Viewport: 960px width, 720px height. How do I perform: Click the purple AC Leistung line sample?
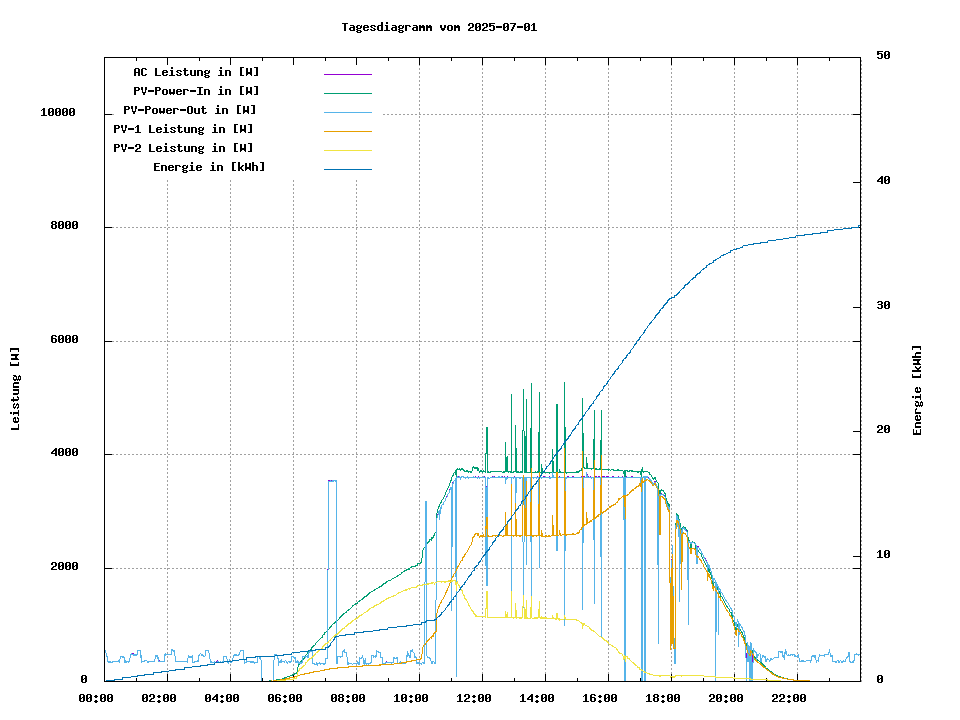pos(347,73)
